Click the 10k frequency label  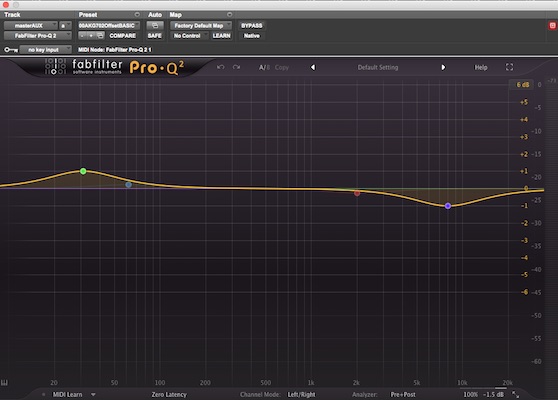[462, 383]
